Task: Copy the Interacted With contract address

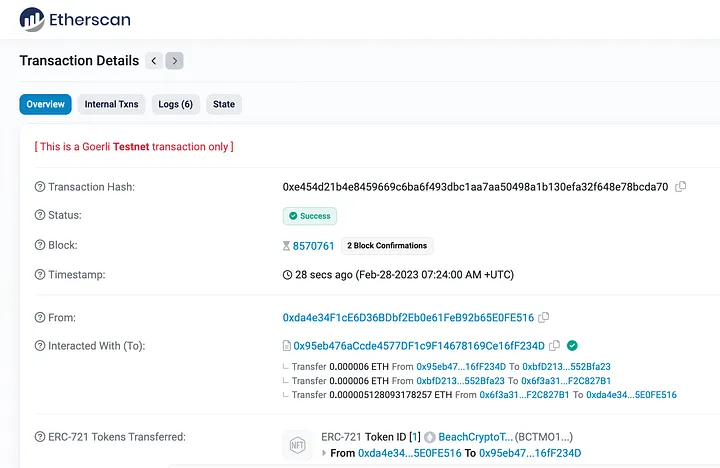Action: click(x=554, y=346)
